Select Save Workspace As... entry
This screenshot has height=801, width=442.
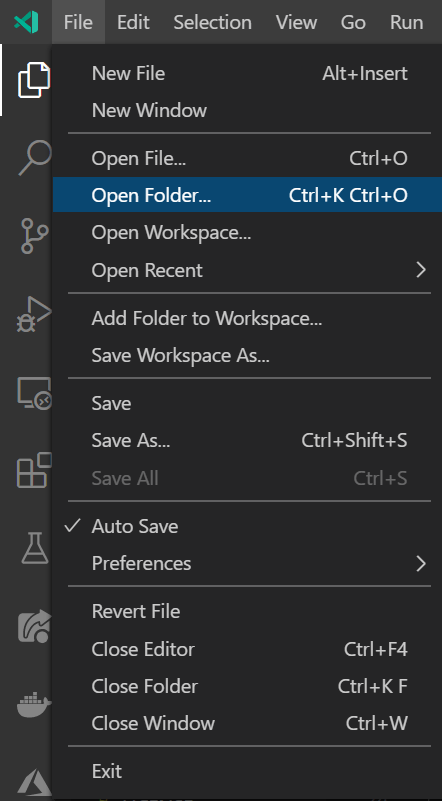tap(247, 355)
